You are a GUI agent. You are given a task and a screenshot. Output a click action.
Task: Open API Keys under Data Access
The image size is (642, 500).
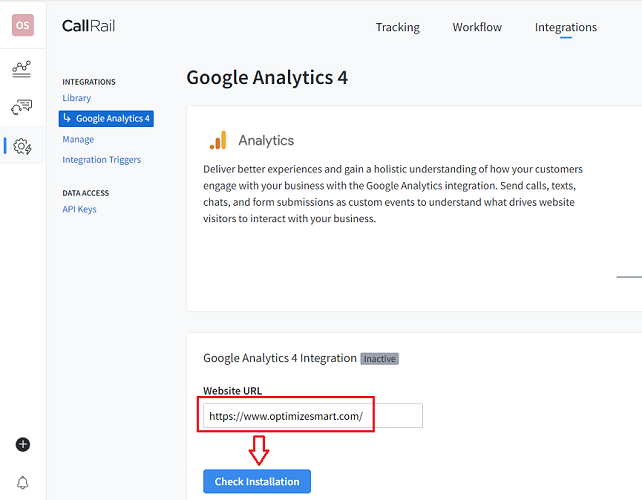(79, 209)
